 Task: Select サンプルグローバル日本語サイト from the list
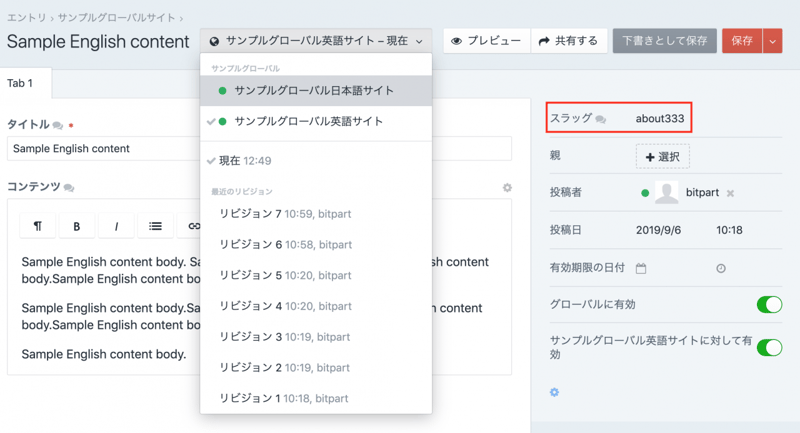tap(313, 91)
